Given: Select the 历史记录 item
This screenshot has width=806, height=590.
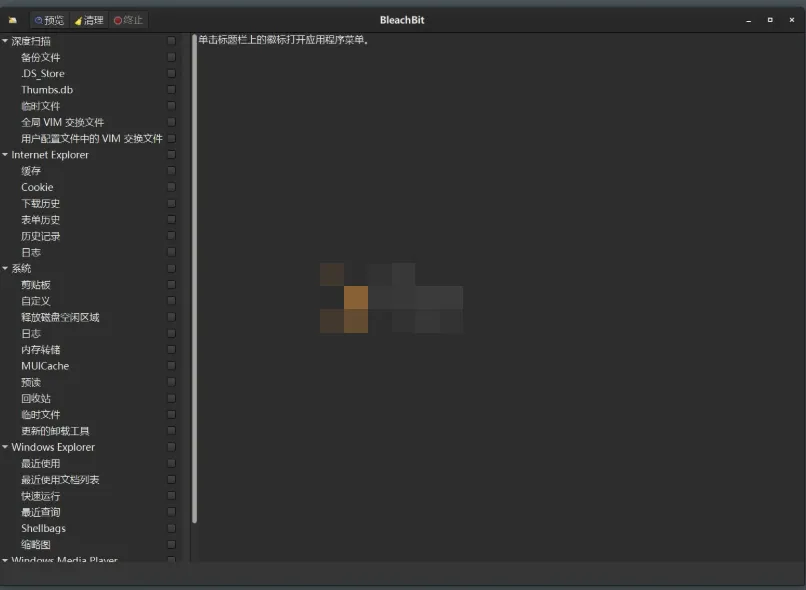Looking at the screenshot, I should click(x=41, y=236).
